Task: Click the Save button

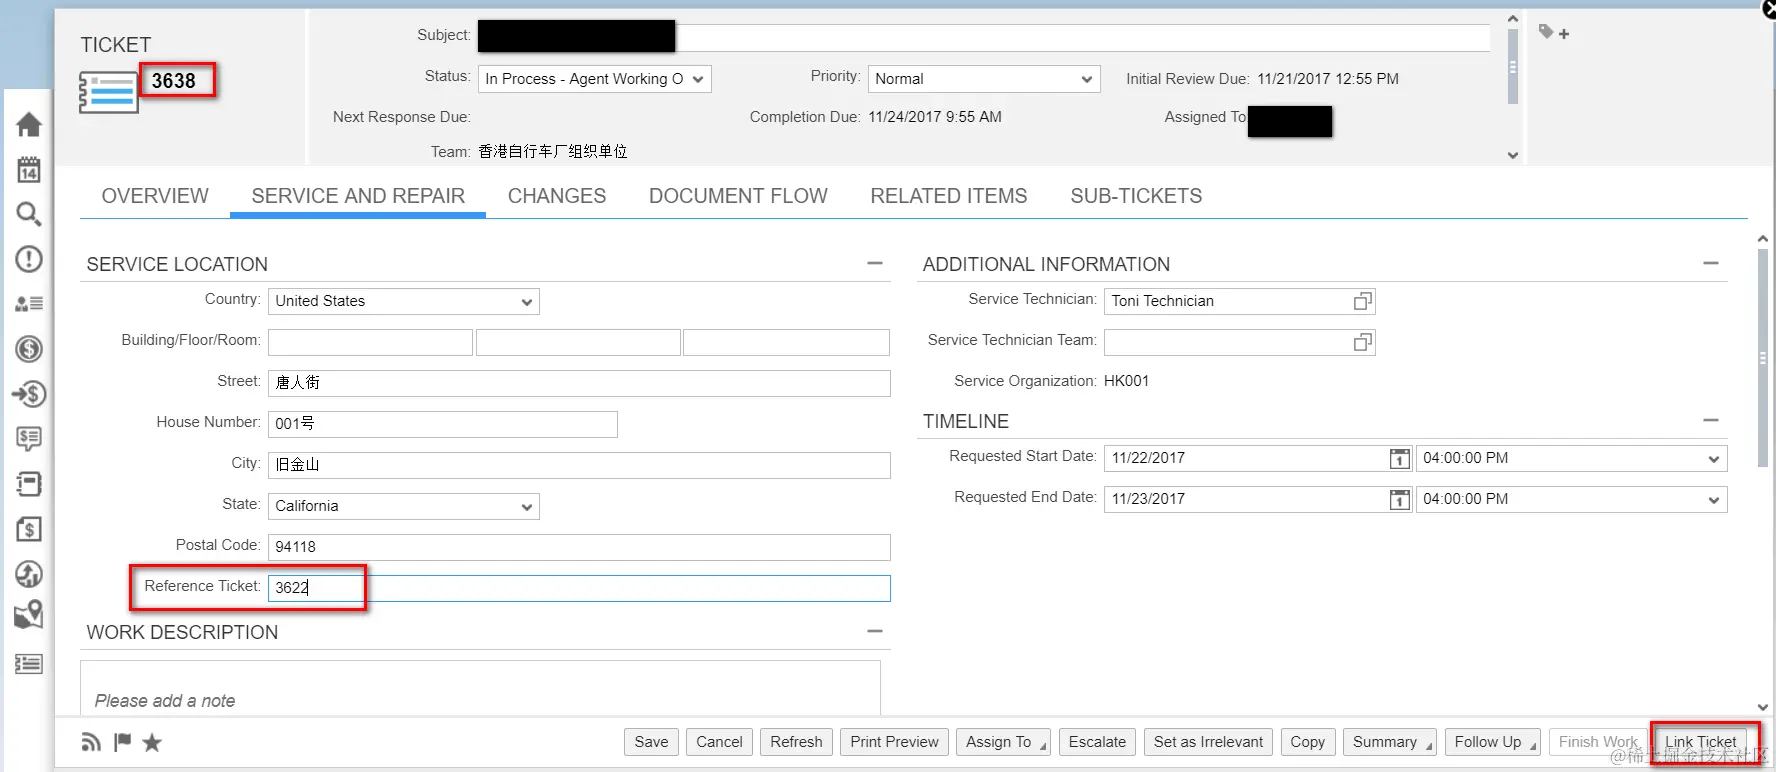Action: tap(651, 742)
